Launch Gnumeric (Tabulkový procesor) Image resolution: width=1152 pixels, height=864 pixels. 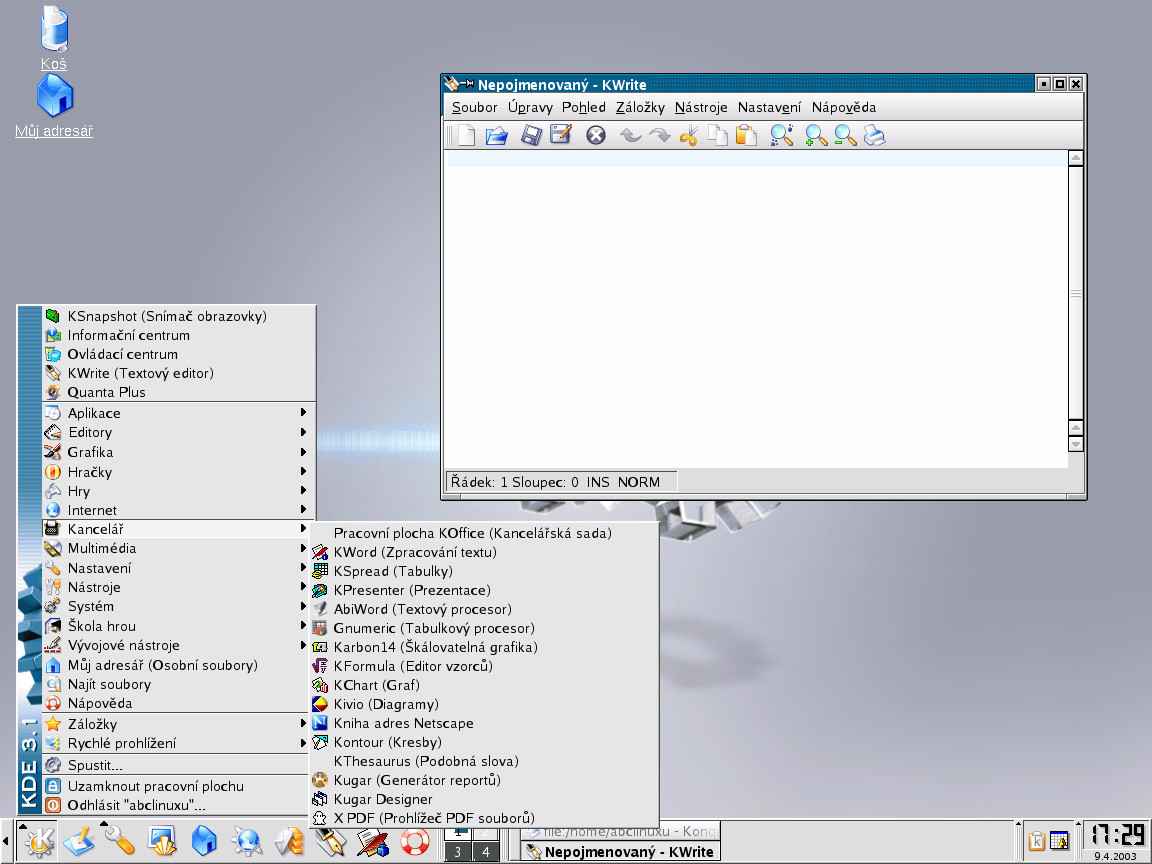pos(483,628)
